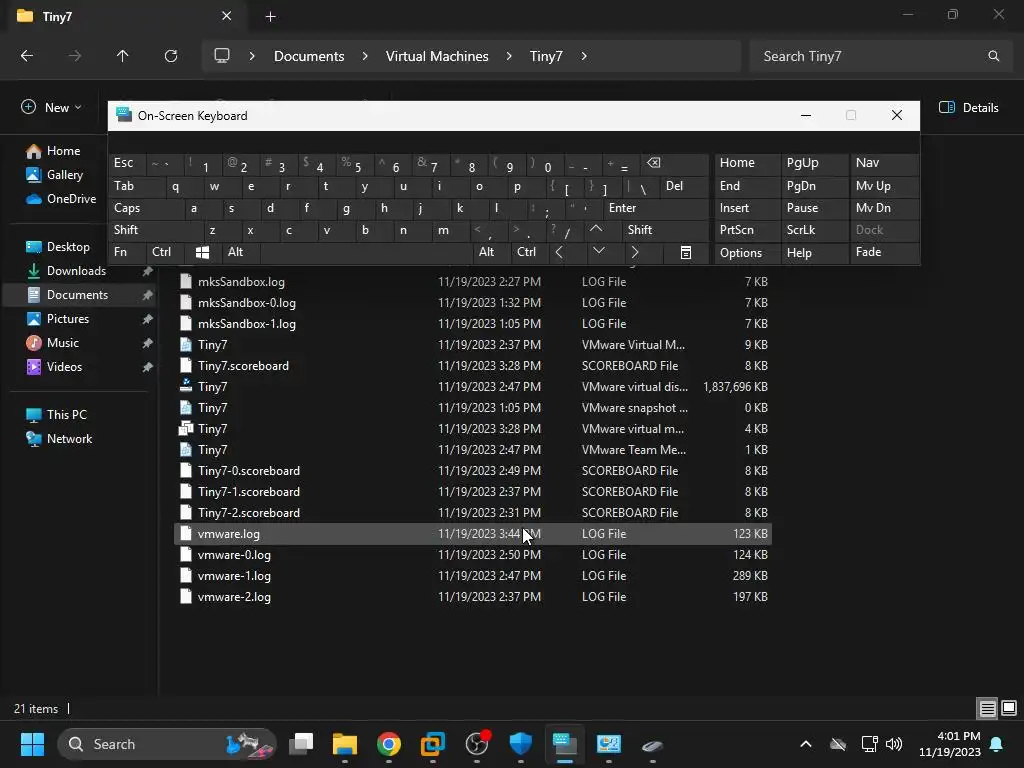Click the right arrow key on the On-Screen Keyboard

(x=635, y=252)
